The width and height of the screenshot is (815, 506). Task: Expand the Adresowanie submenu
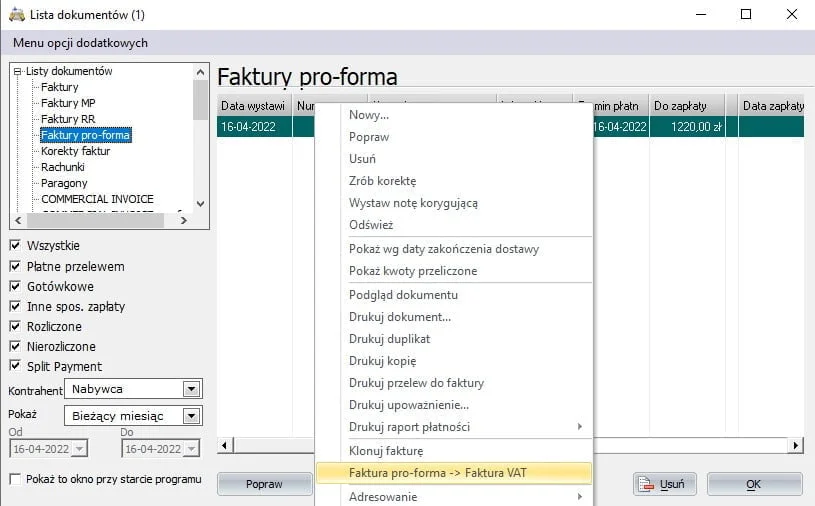click(x=453, y=497)
